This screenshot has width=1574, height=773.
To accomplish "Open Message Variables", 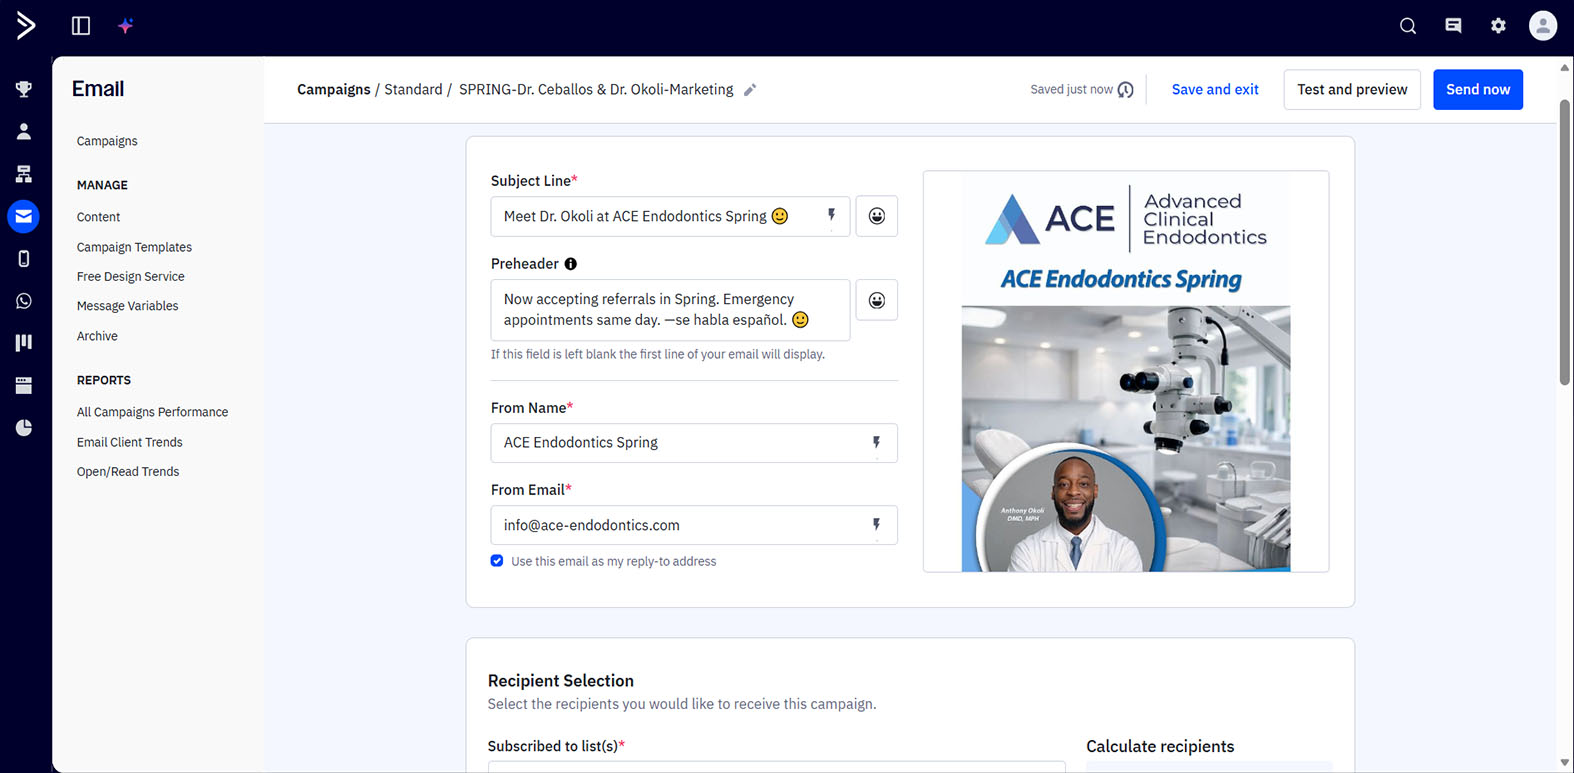I will point(127,306).
